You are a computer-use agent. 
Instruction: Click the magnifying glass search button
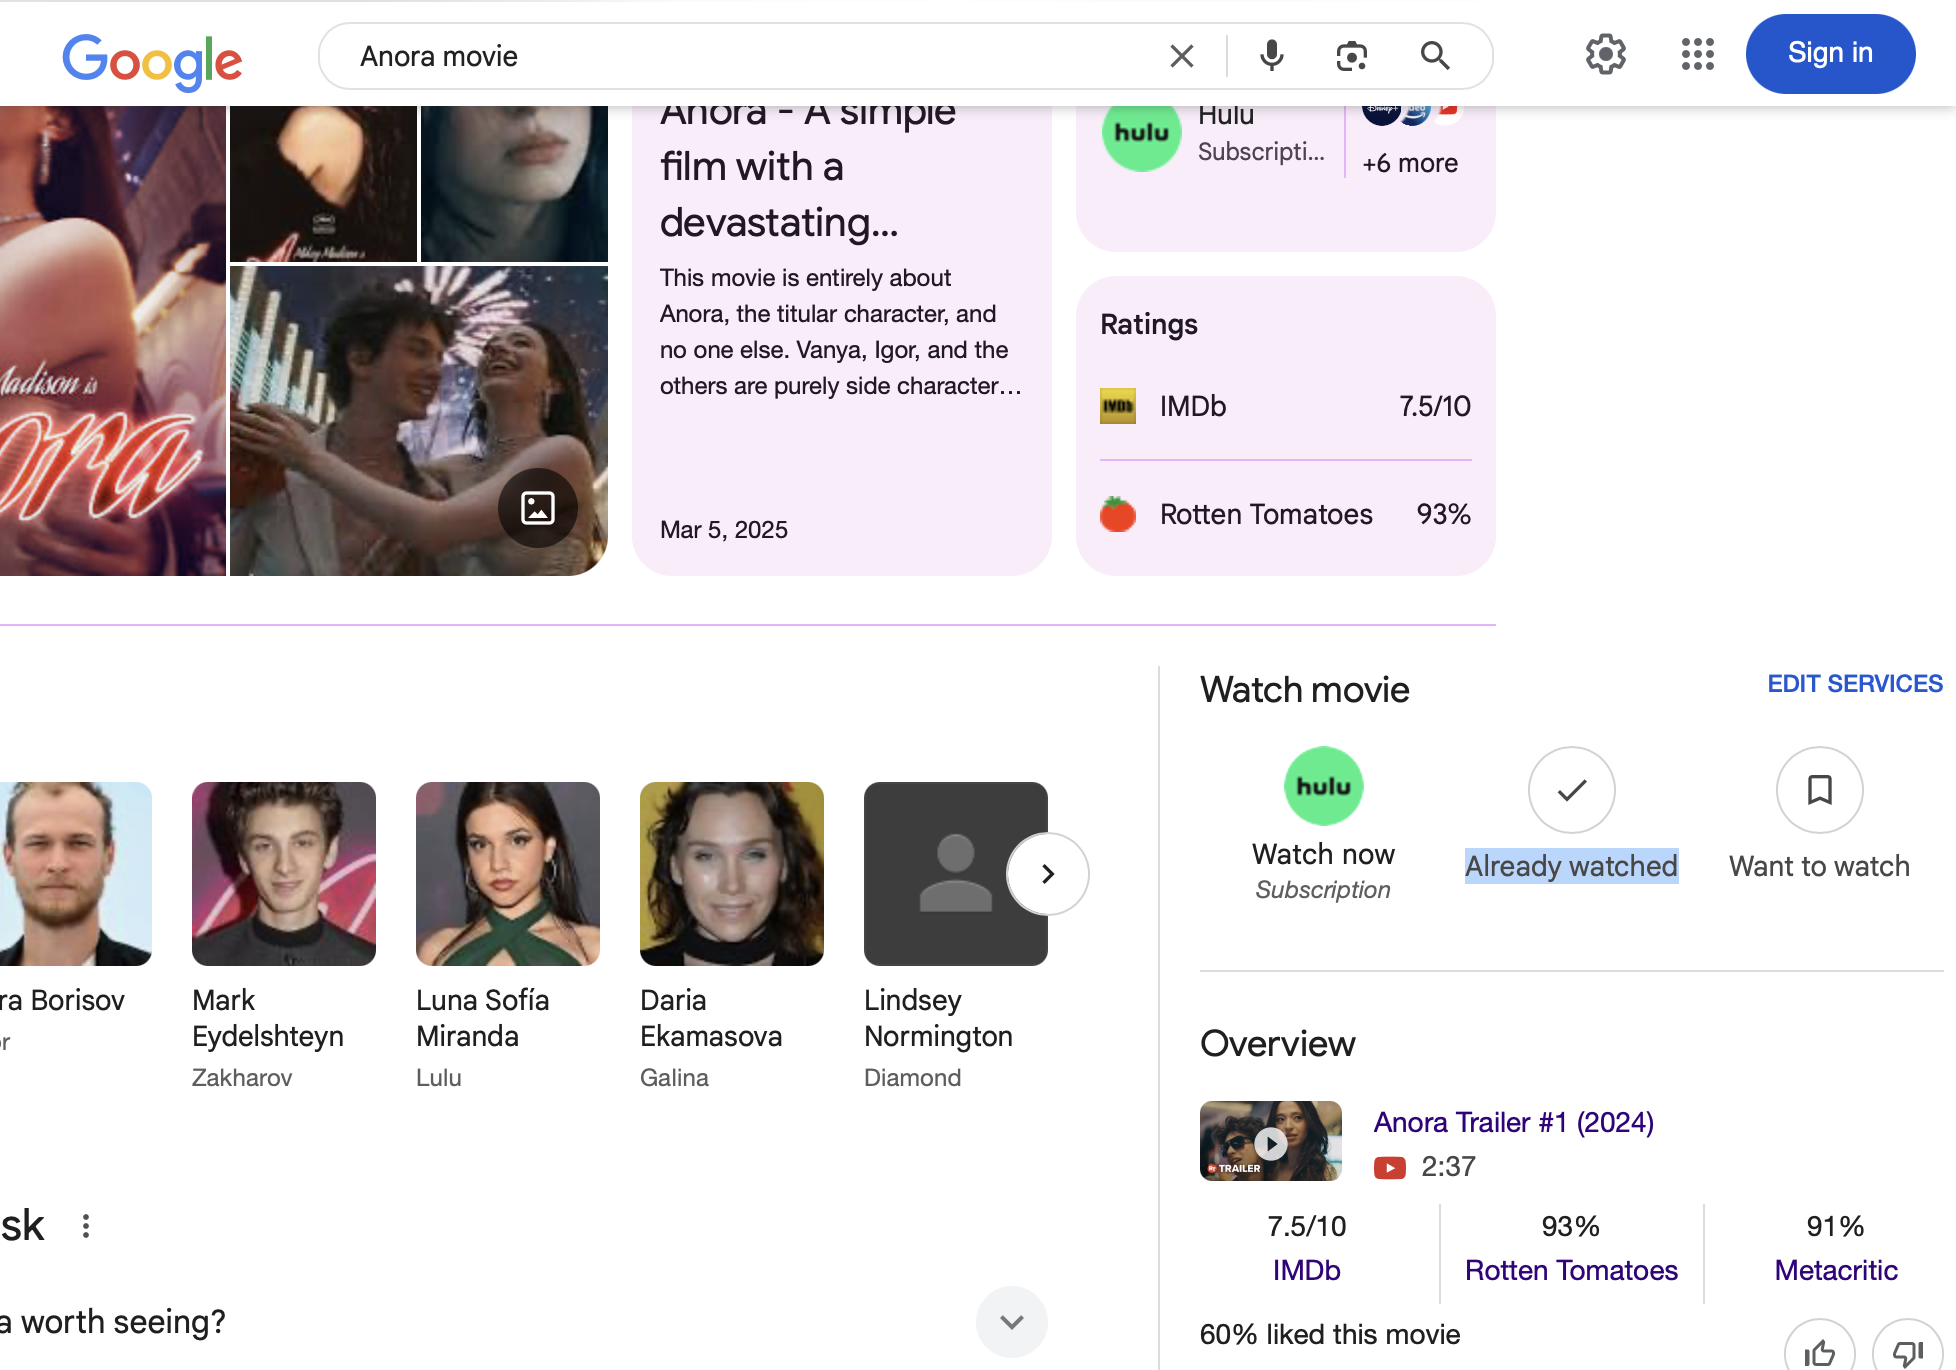point(1435,56)
